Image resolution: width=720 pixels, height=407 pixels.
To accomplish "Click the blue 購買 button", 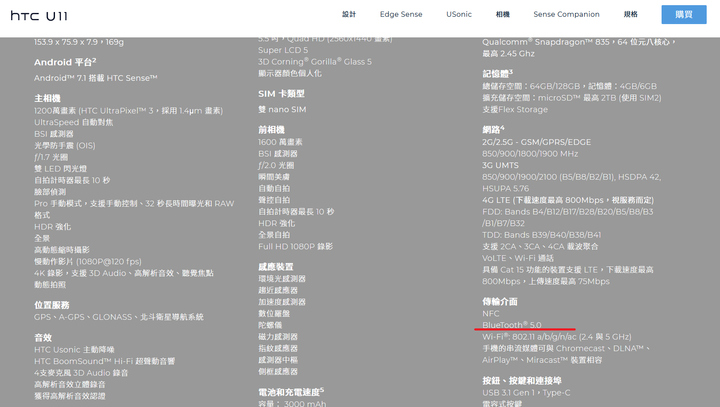I will [x=684, y=15].
